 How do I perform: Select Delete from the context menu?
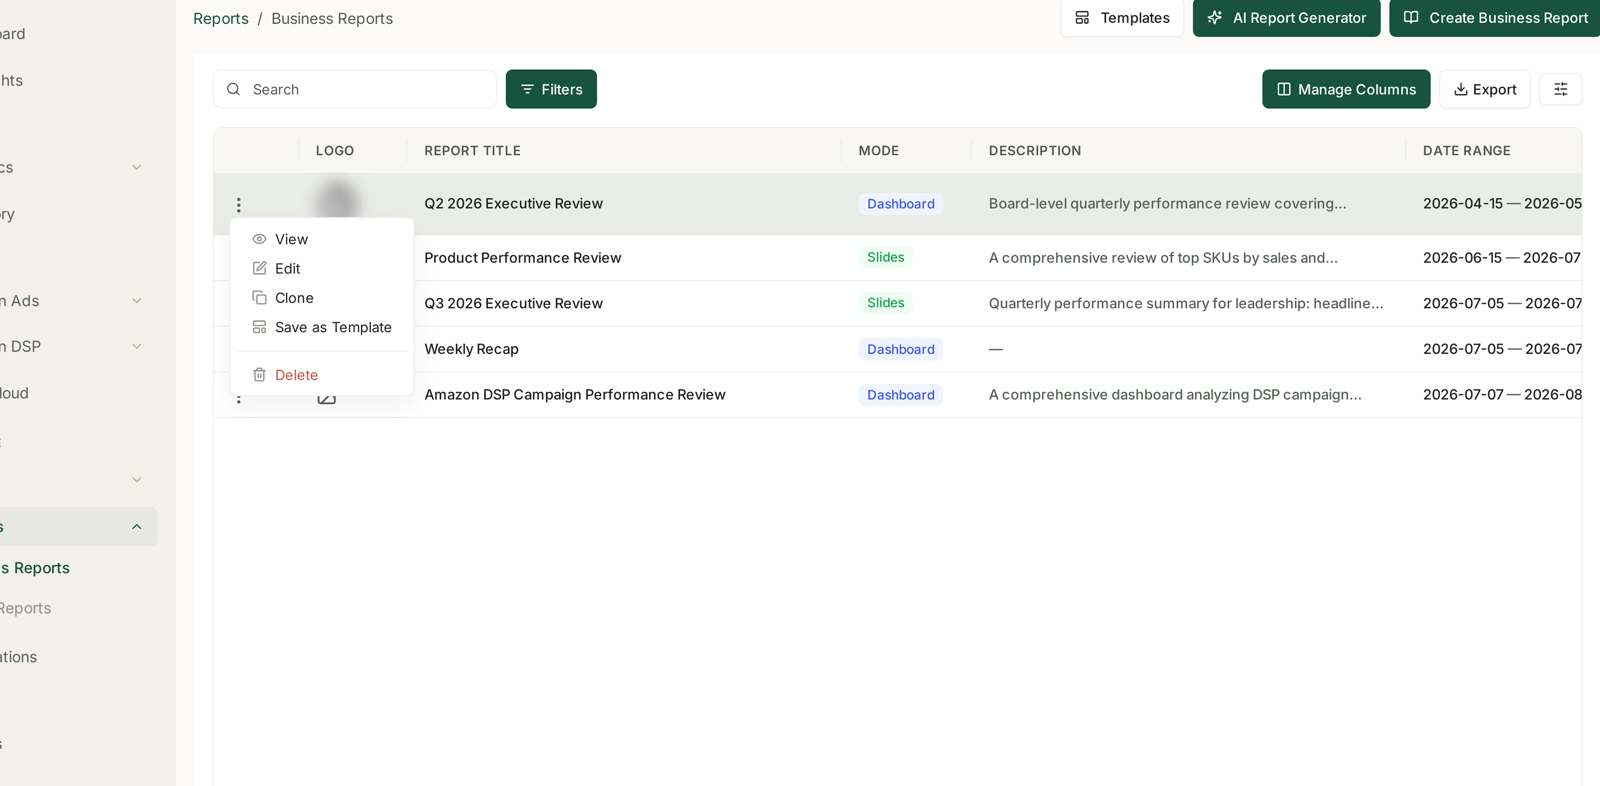321,375
